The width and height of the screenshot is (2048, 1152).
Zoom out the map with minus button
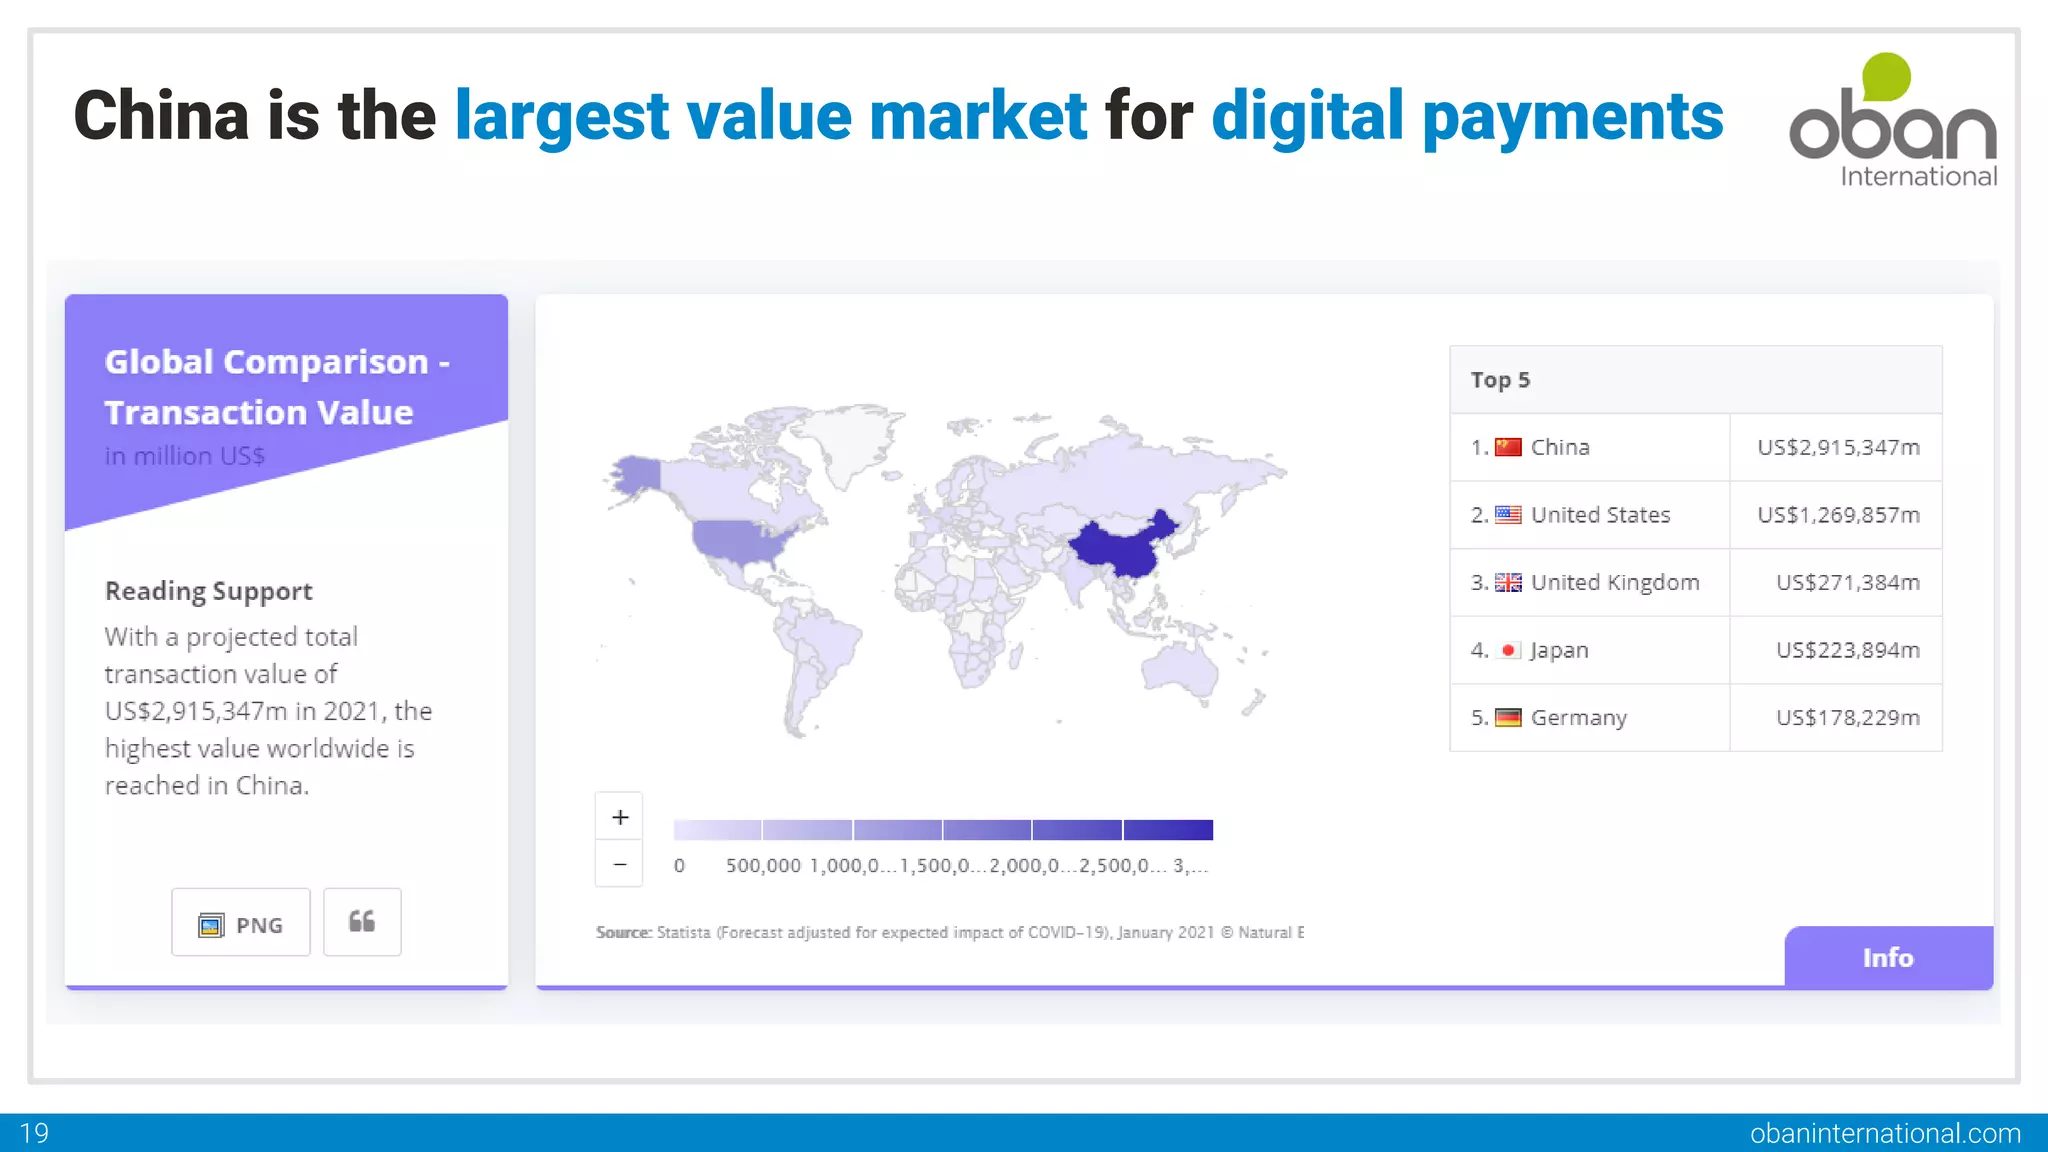pyautogui.click(x=620, y=864)
